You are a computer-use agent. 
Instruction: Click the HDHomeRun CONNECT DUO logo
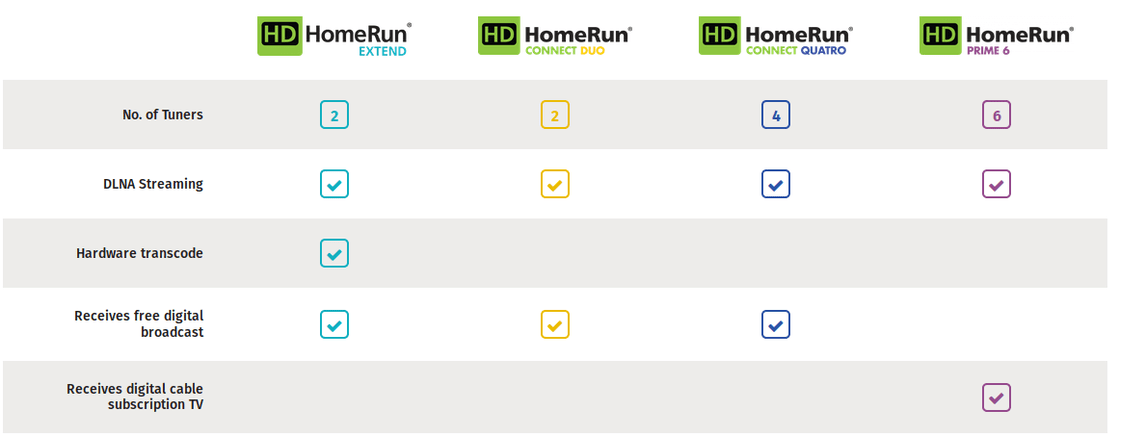(x=555, y=37)
